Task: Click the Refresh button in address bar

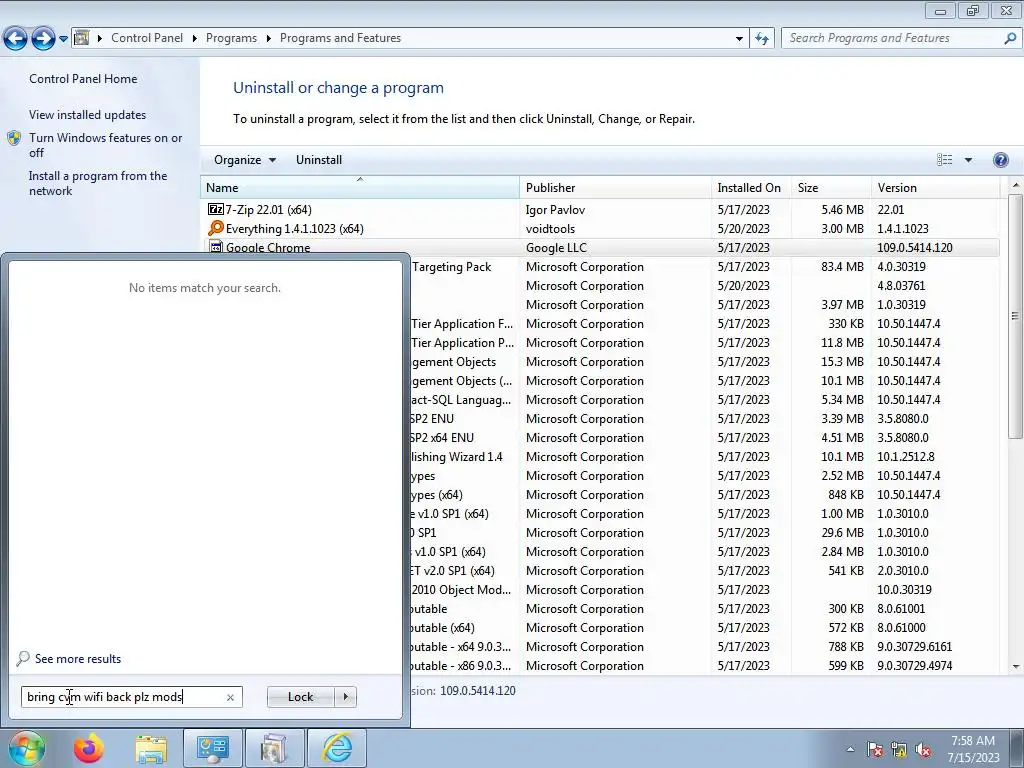Action: point(762,39)
